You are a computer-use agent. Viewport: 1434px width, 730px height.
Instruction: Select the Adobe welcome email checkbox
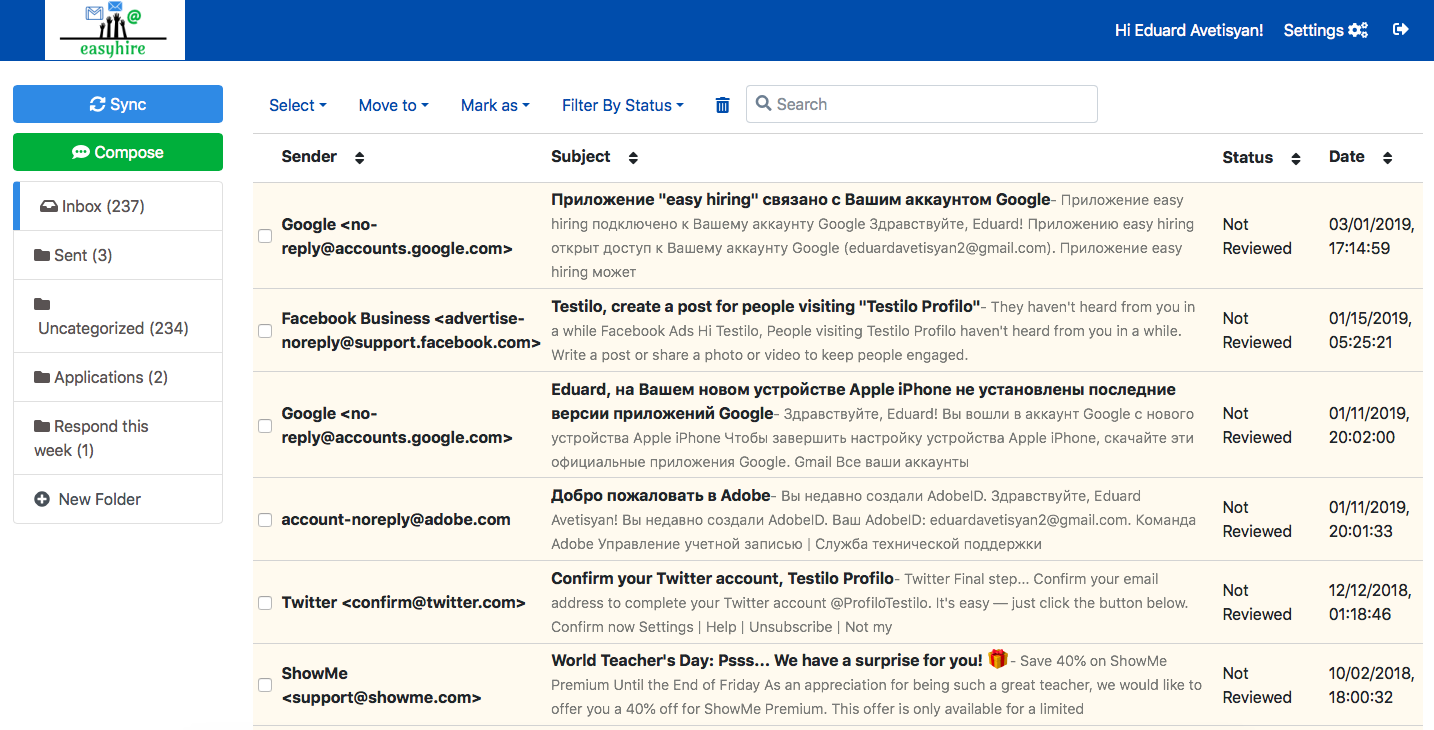(264, 520)
